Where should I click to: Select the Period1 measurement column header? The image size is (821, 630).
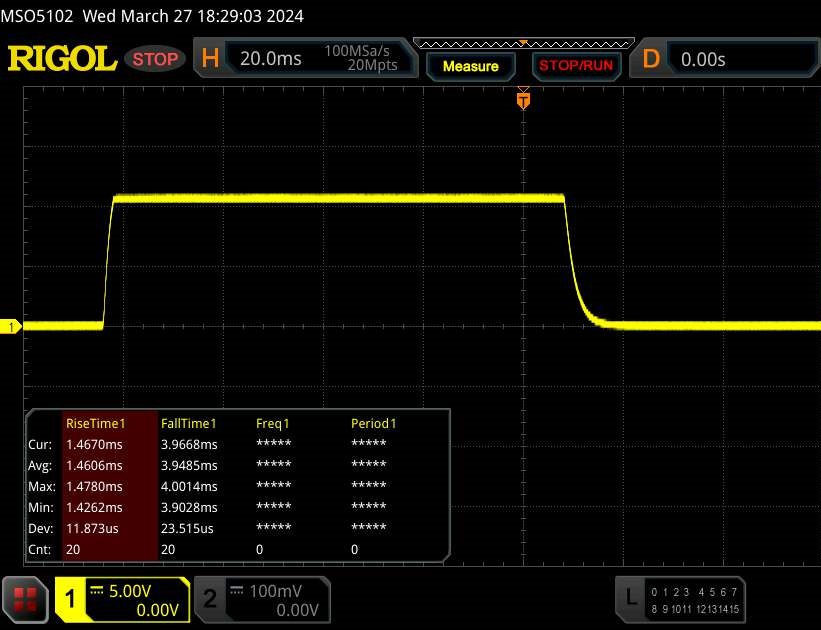point(373,423)
